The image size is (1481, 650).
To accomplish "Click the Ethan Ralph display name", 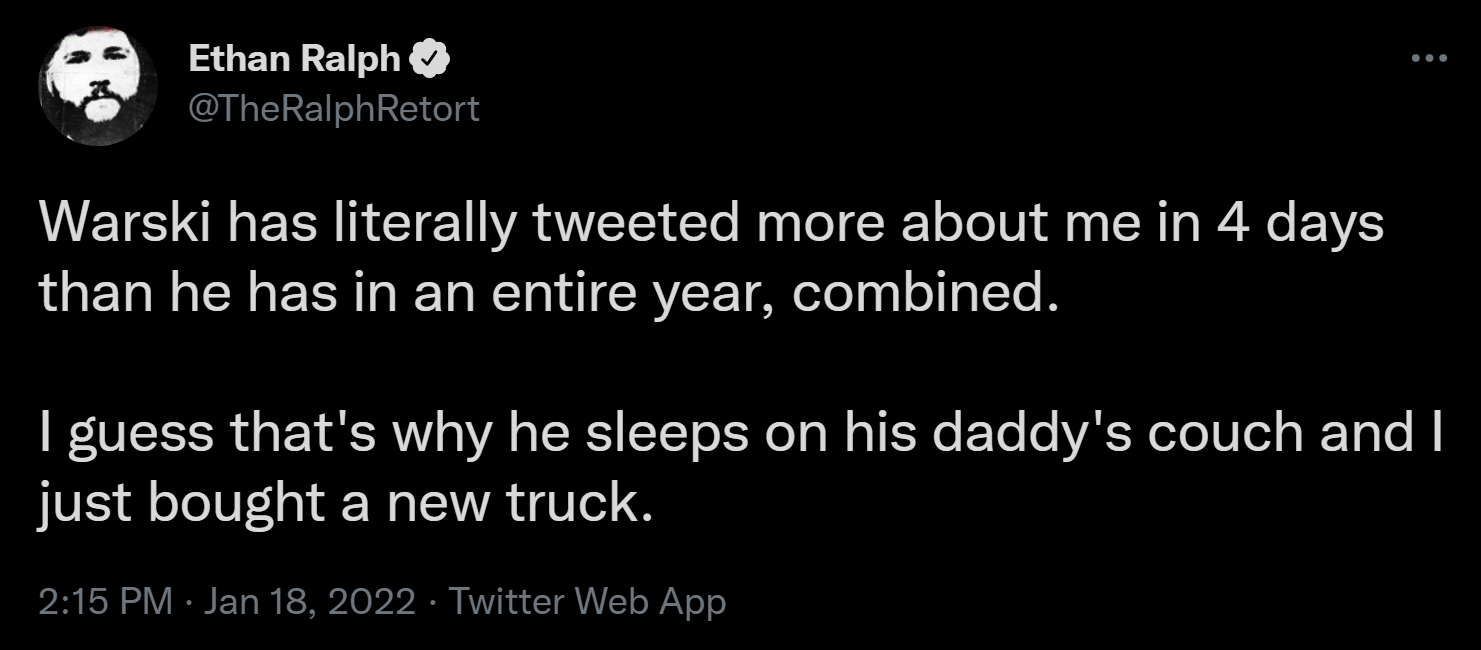I will [x=294, y=60].
